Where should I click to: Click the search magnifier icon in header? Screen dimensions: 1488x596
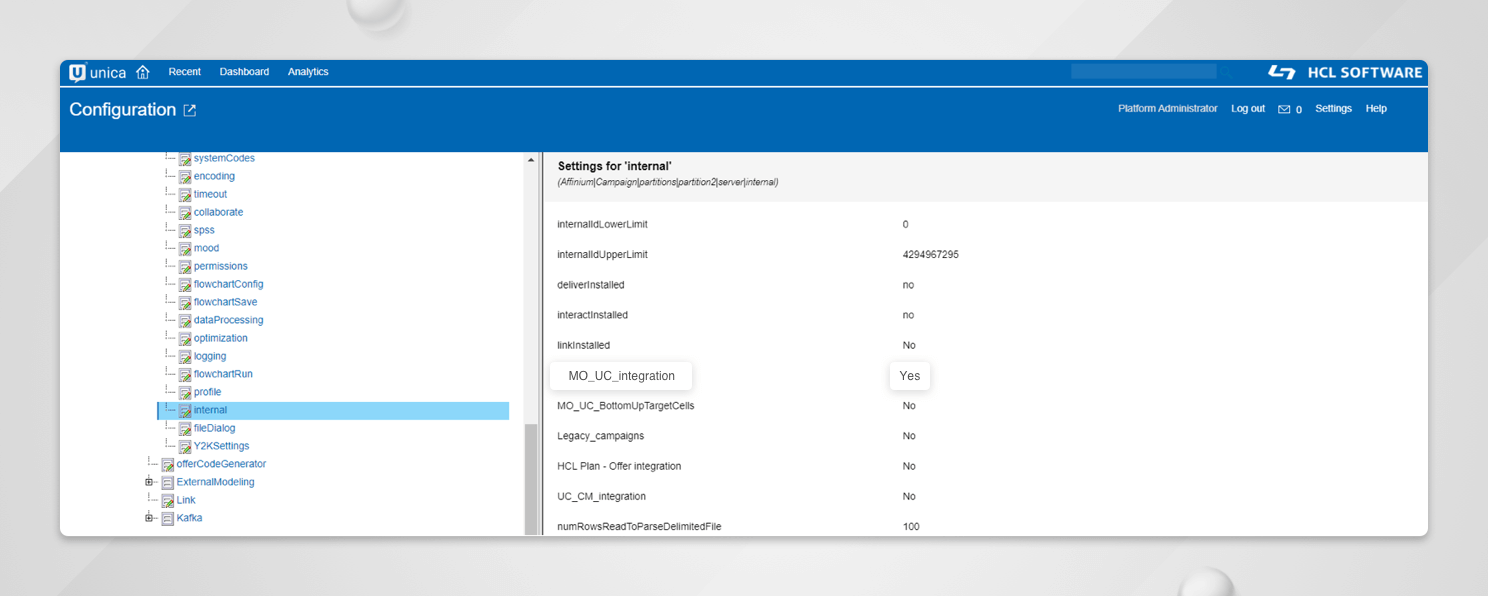[x=1226, y=72]
